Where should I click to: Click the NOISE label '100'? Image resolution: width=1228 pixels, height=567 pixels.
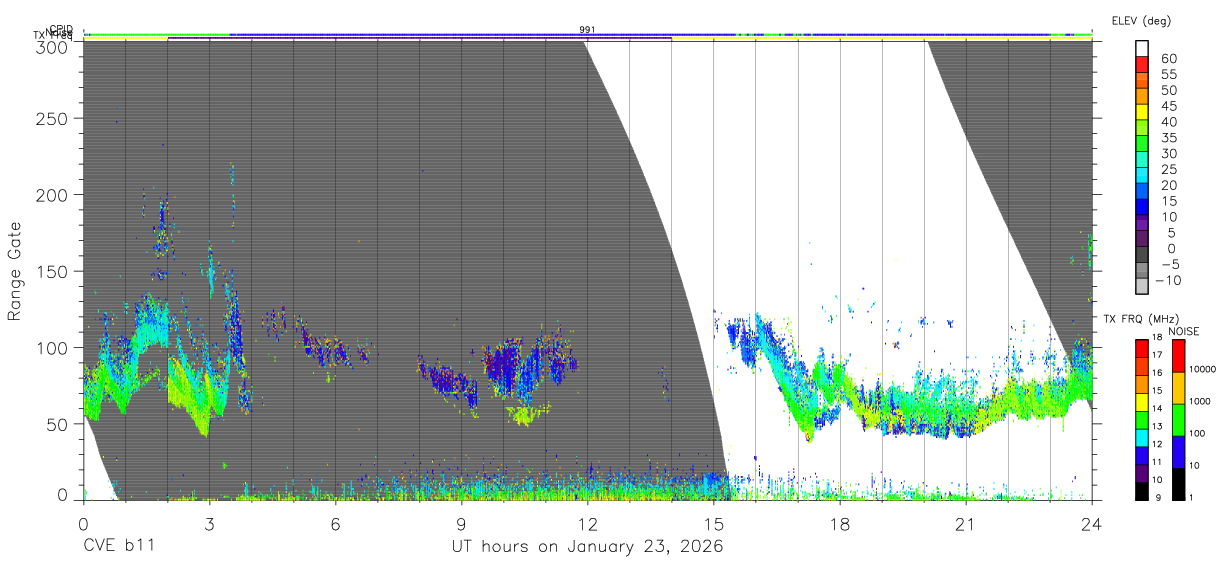pyautogui.click(x=1195, y=433)
